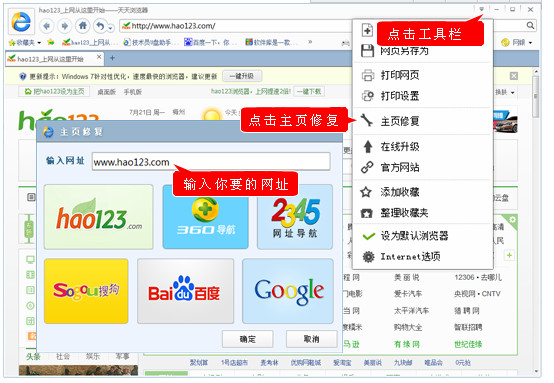Open the 收藏夹 favorites dropdown

coord(25,42)
